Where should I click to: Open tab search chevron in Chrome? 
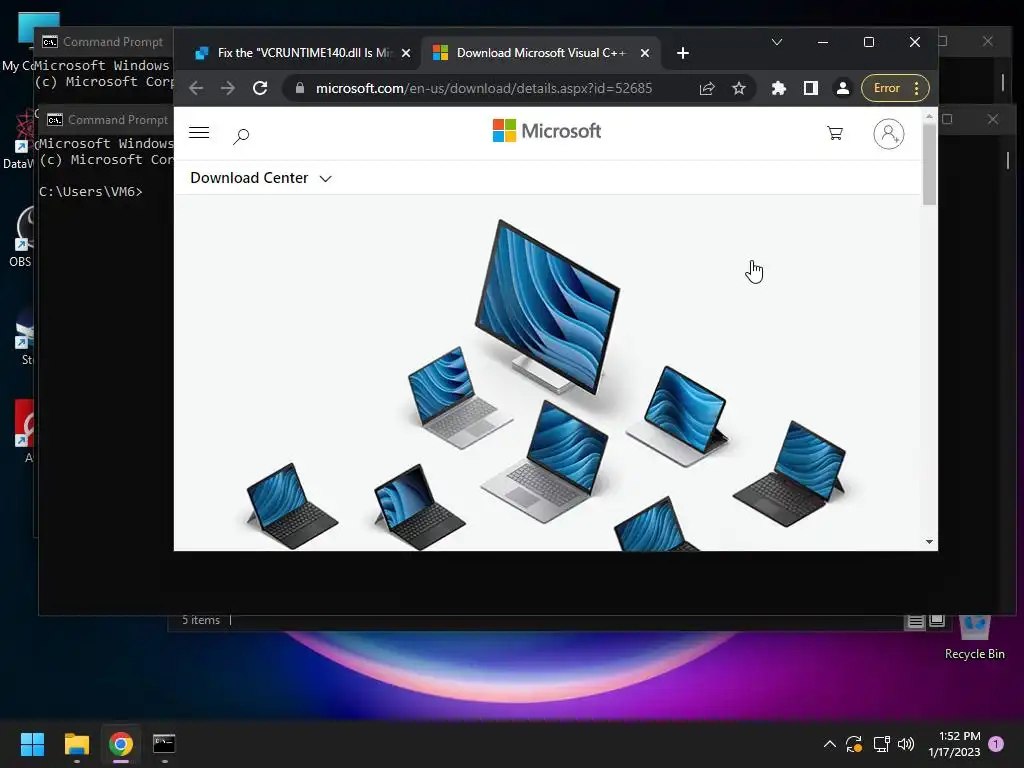pyautogui.click(x=776, y=42)
